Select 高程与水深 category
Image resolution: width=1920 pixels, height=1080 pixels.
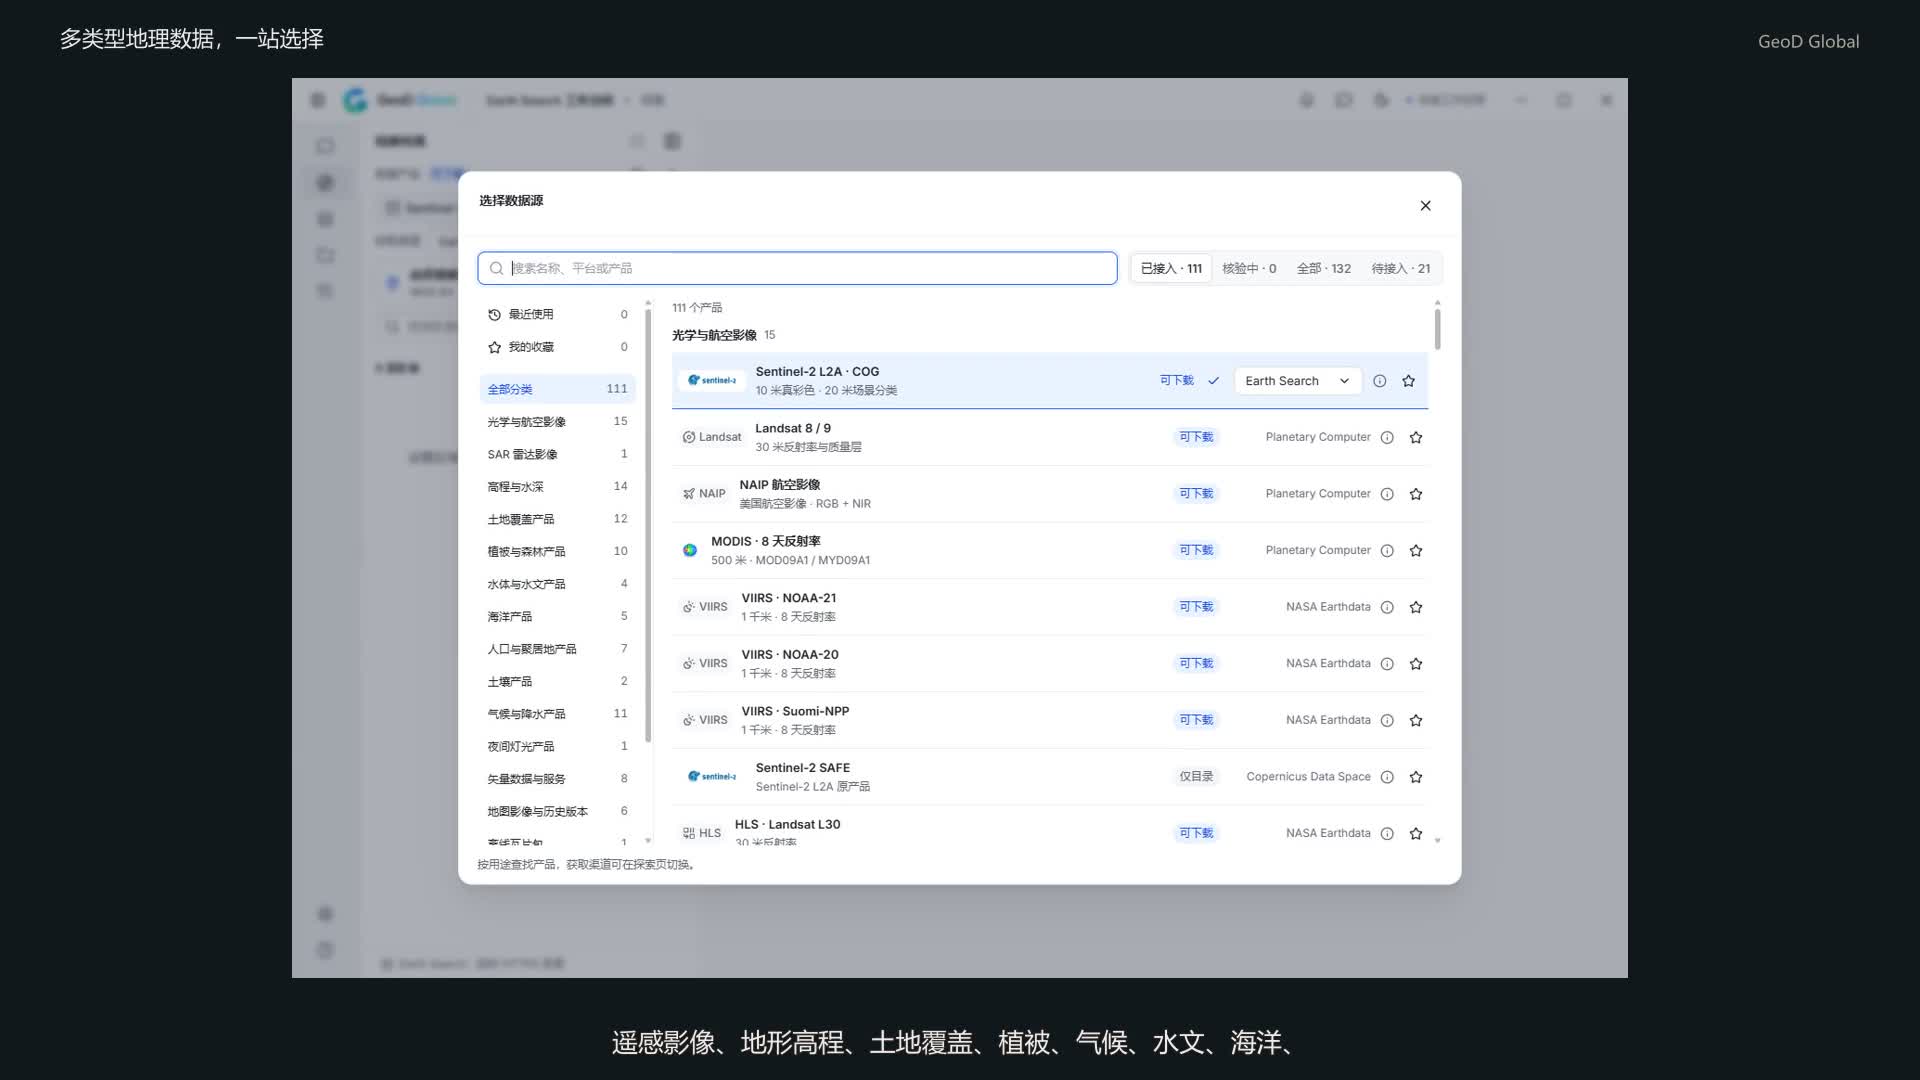coord(558,486)
